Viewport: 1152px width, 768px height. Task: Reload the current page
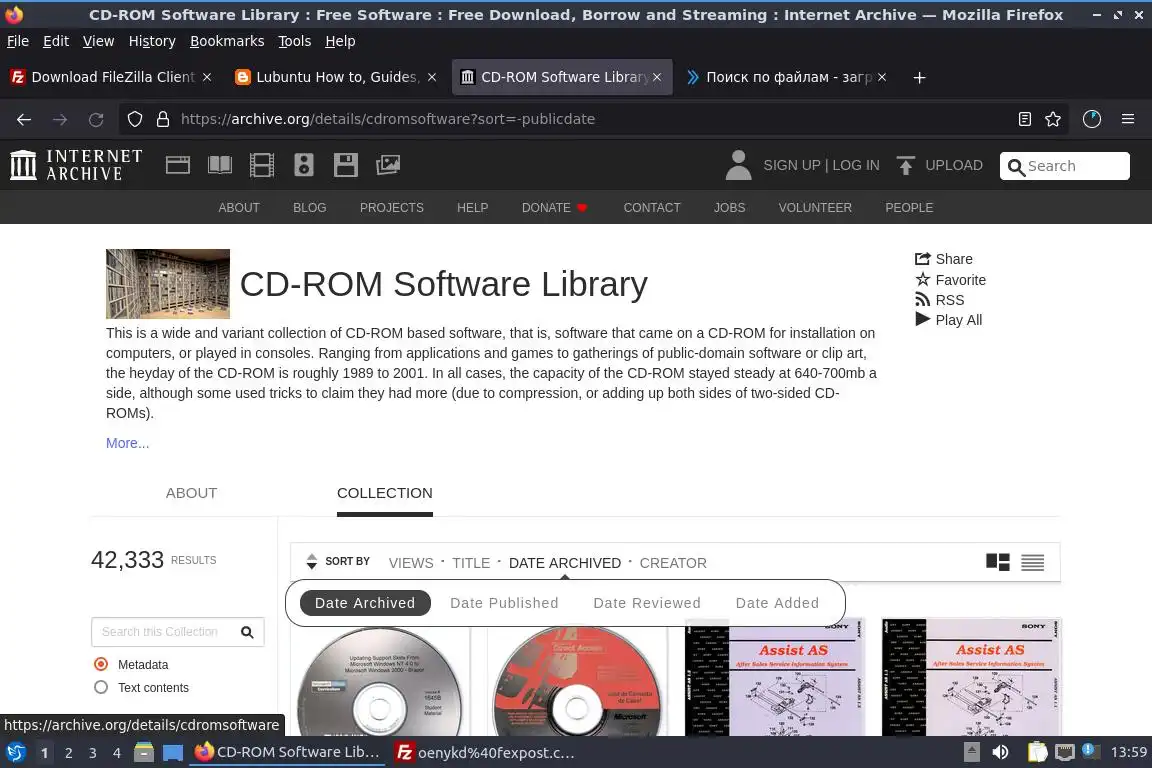coord(96,119)
